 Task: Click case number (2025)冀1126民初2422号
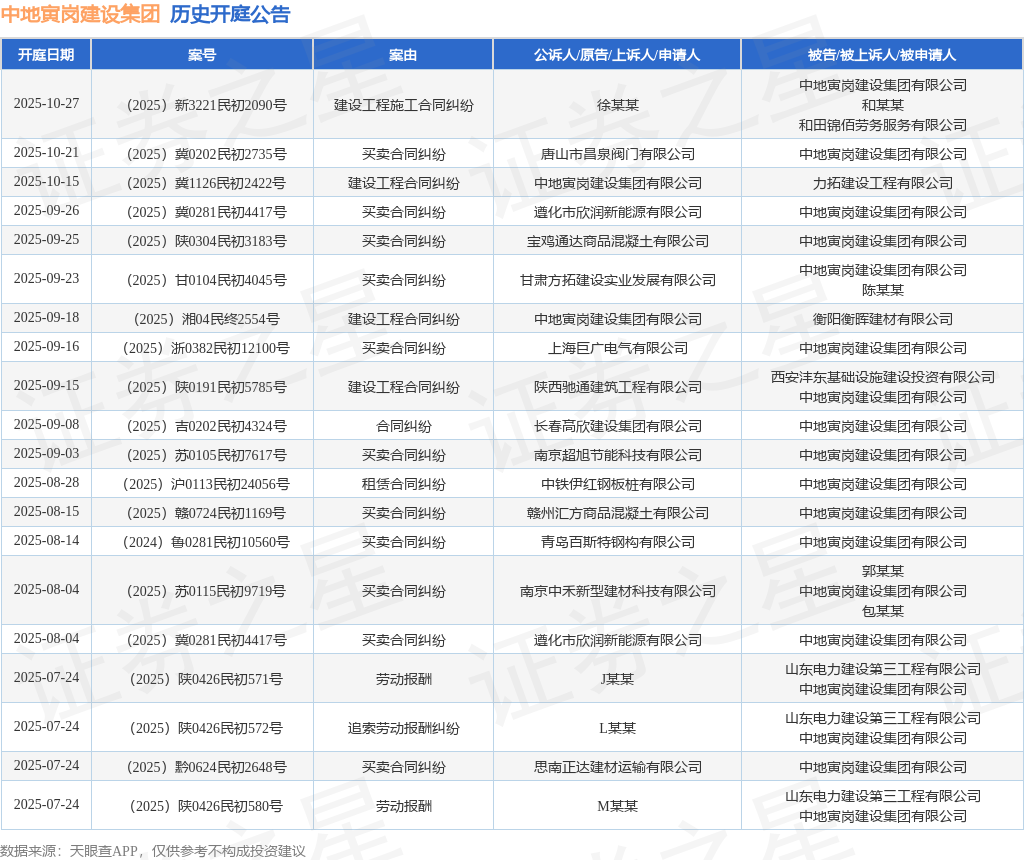(x=206, y=183)
